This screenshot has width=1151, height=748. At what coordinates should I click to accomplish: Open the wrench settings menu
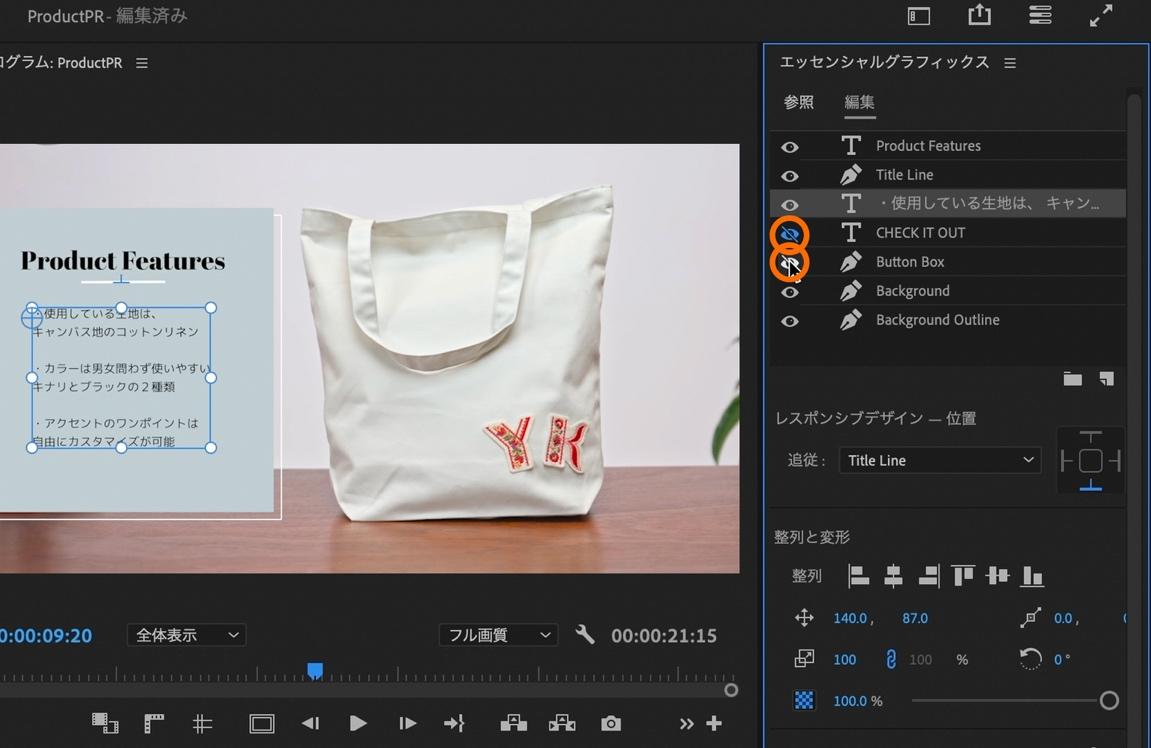pyautogui.click(x=585, y=634)
